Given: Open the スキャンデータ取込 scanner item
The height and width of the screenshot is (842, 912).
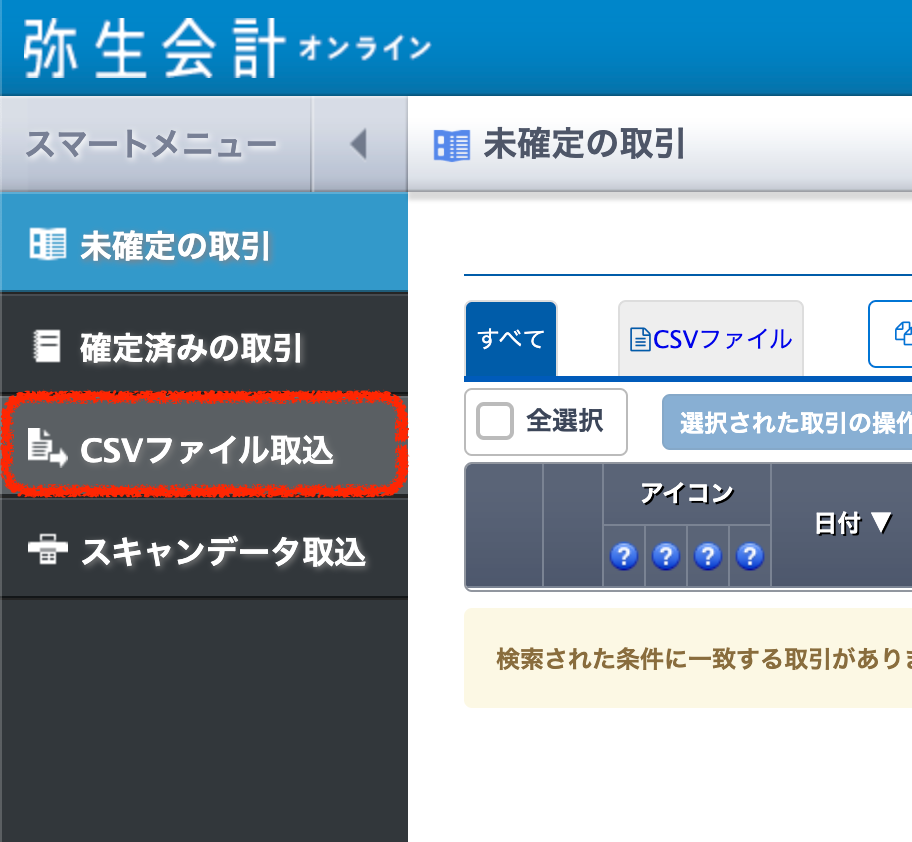Looking at the screenshot, I should 222,551.
